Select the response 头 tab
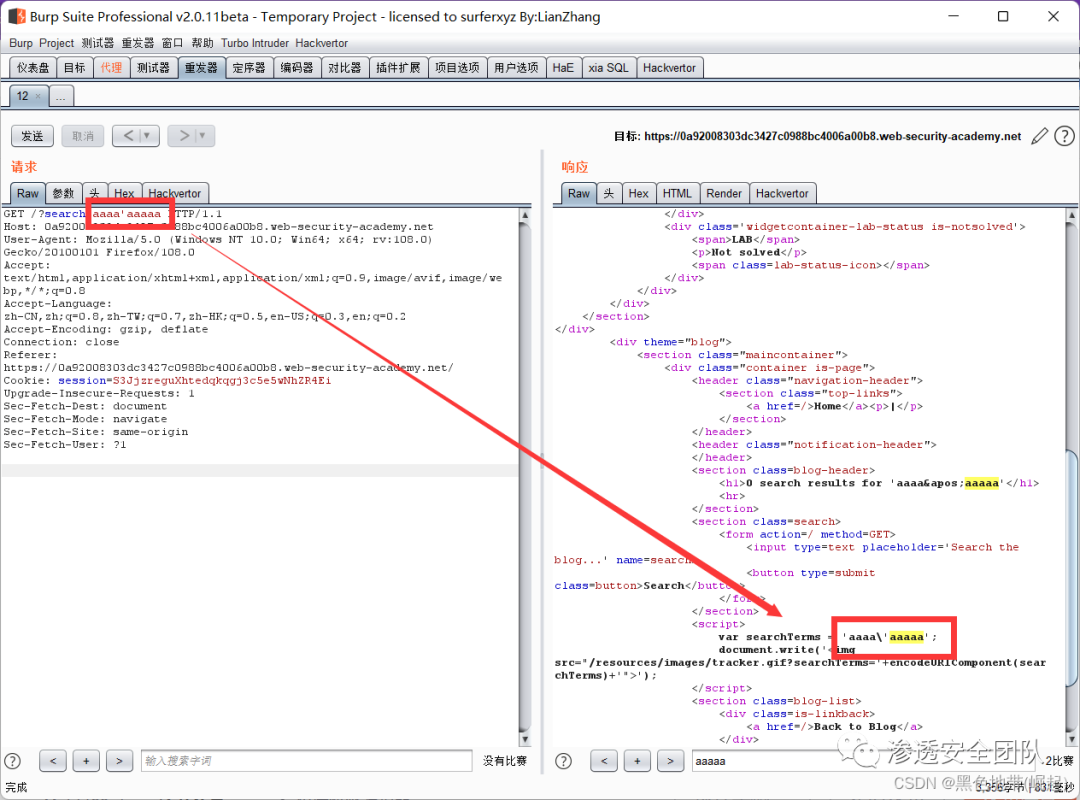This screenshot has width=1080, height=800. [609, 194]
